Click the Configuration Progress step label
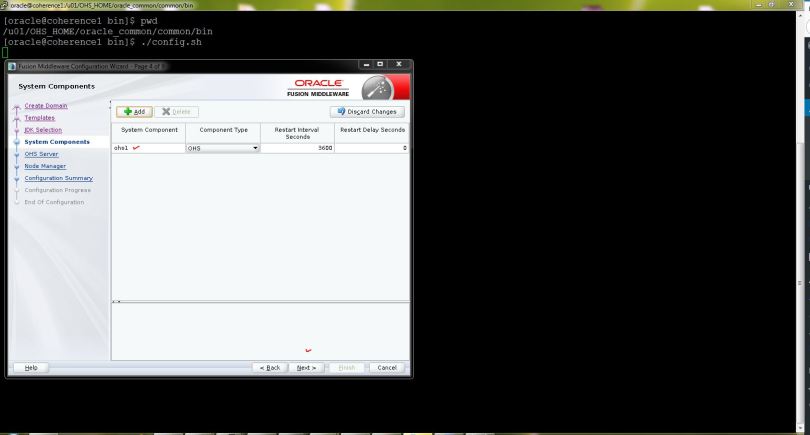The width and height of the screenshot is (810, 435). [x=57, y=190]
